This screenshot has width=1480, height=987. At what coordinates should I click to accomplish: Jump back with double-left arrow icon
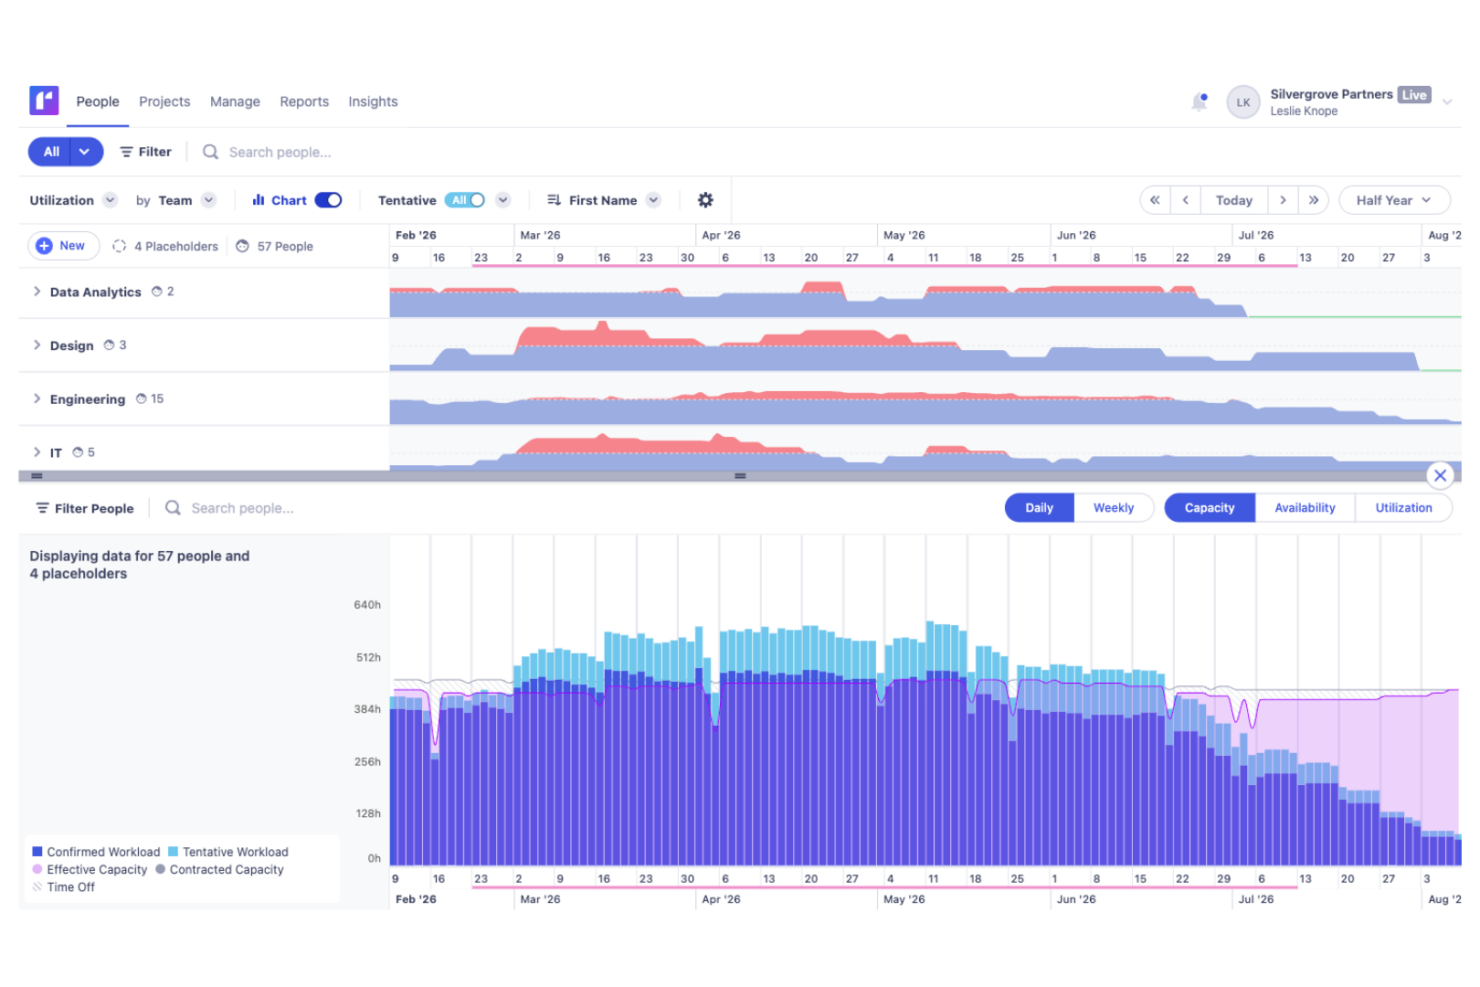point(1155,200)
